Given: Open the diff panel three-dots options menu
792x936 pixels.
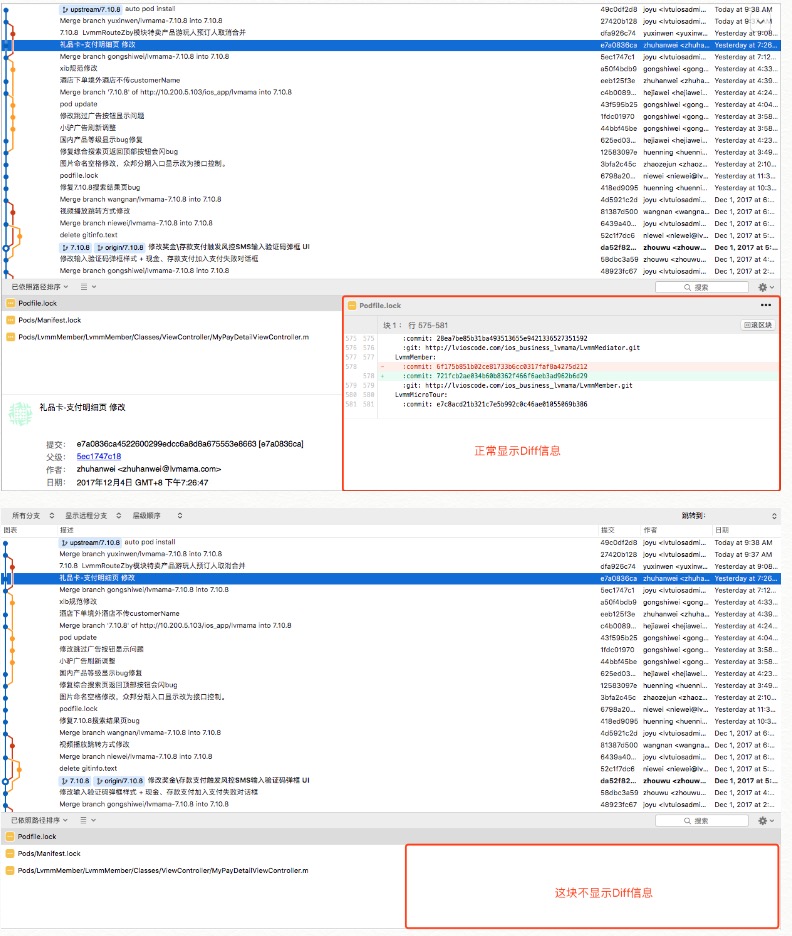Looking at the screenshot, I should (x=766, y=305).
